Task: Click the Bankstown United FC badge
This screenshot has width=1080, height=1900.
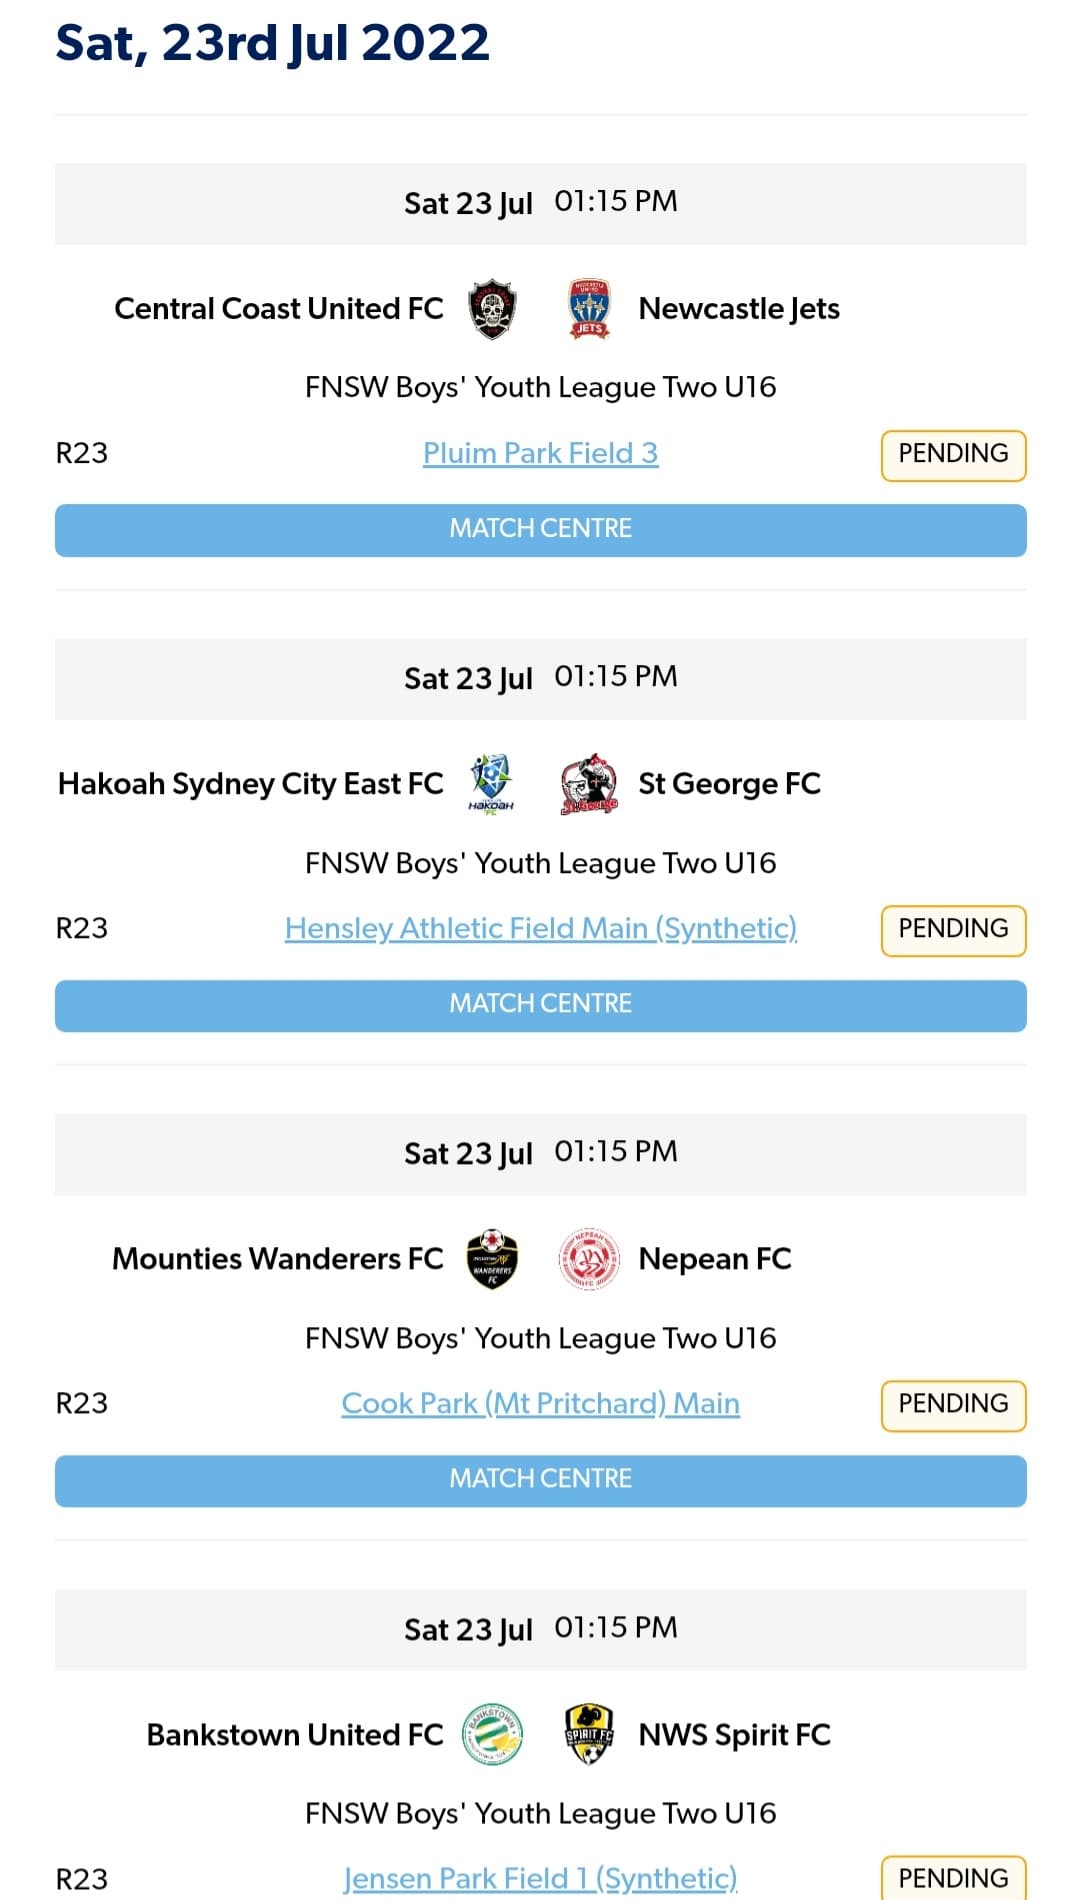Action: 492,1735
